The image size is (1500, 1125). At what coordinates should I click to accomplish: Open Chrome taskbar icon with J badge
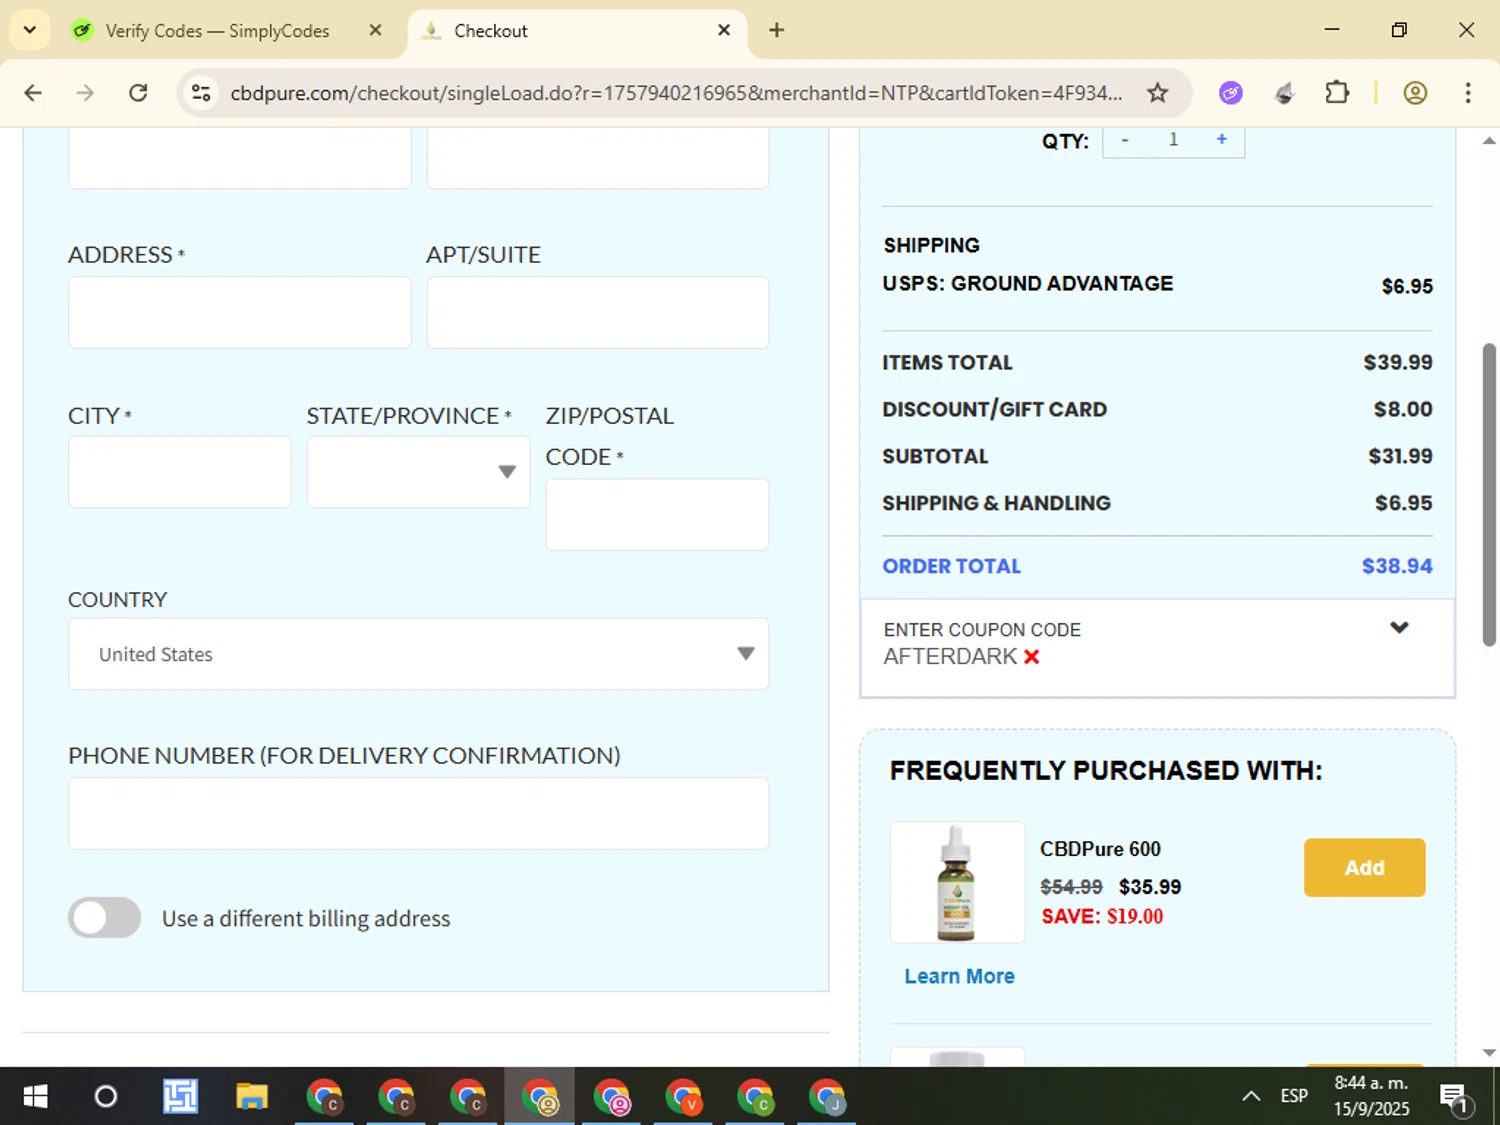[827, 1096]
